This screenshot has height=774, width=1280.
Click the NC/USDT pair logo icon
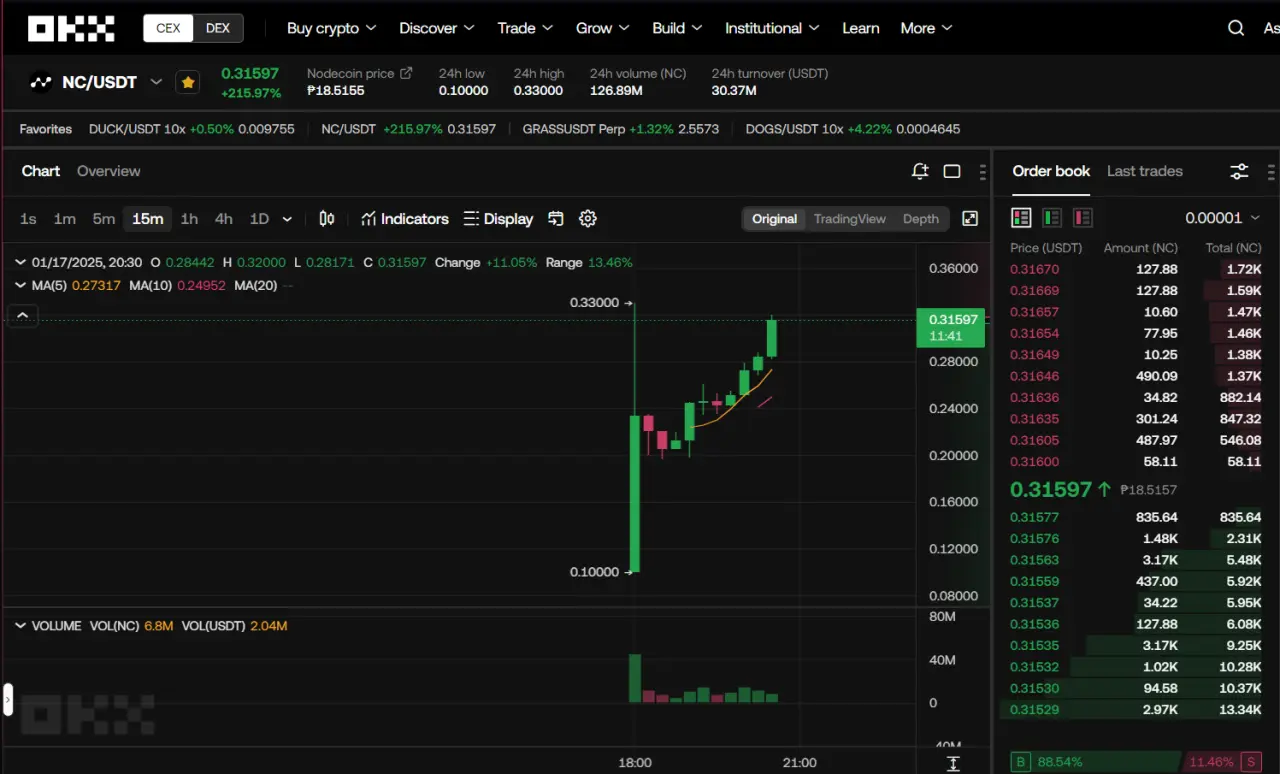click(x=40, y=82)
